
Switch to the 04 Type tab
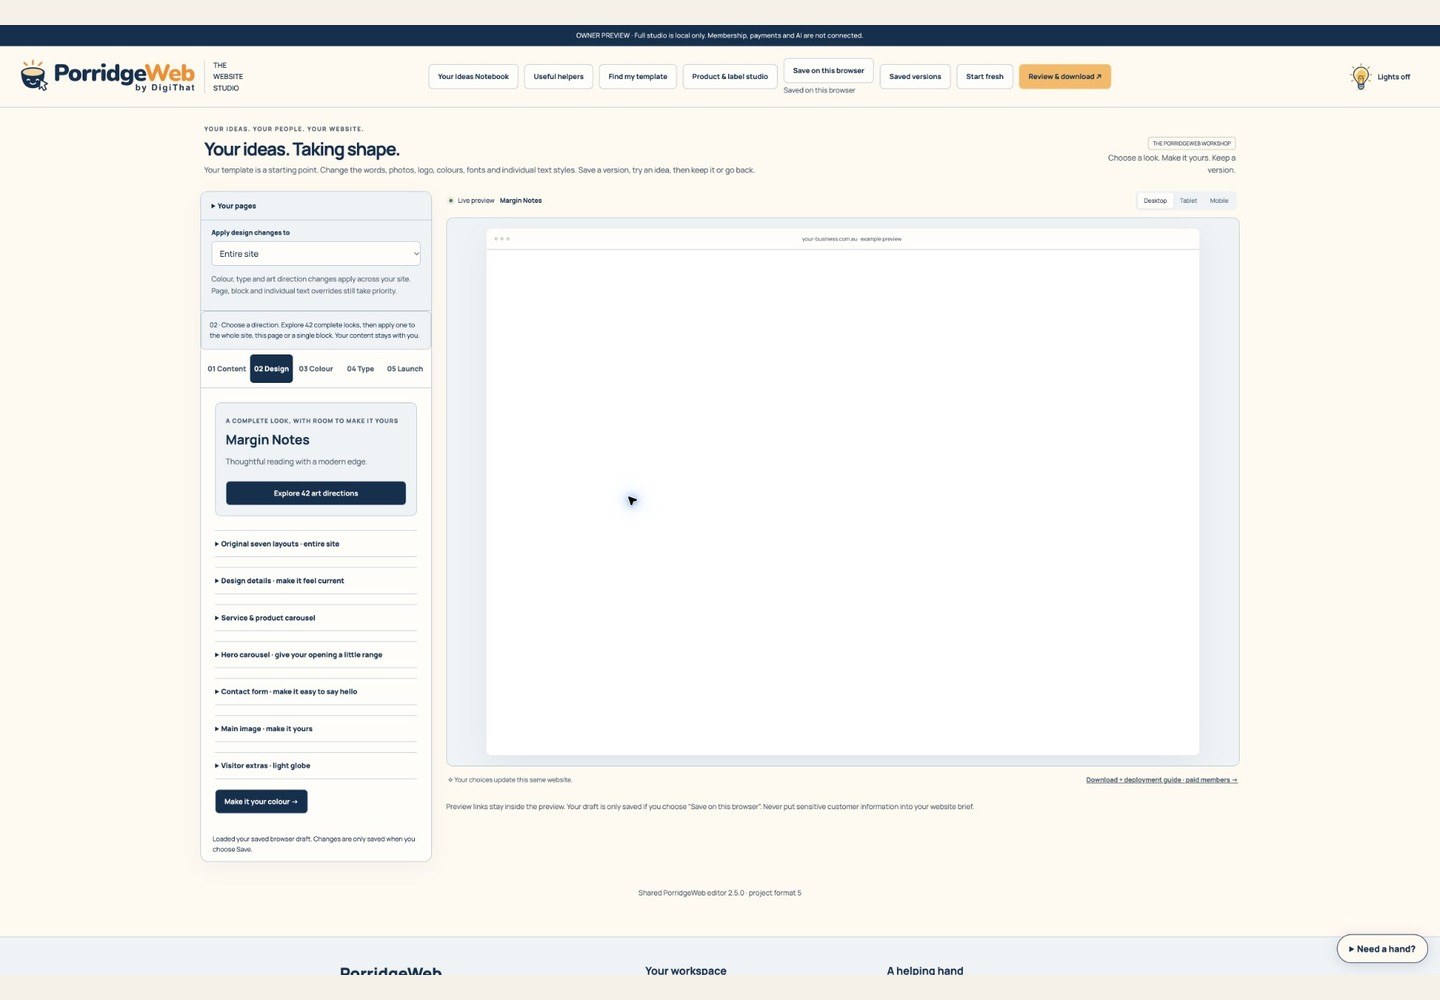(x=360, y=369)
